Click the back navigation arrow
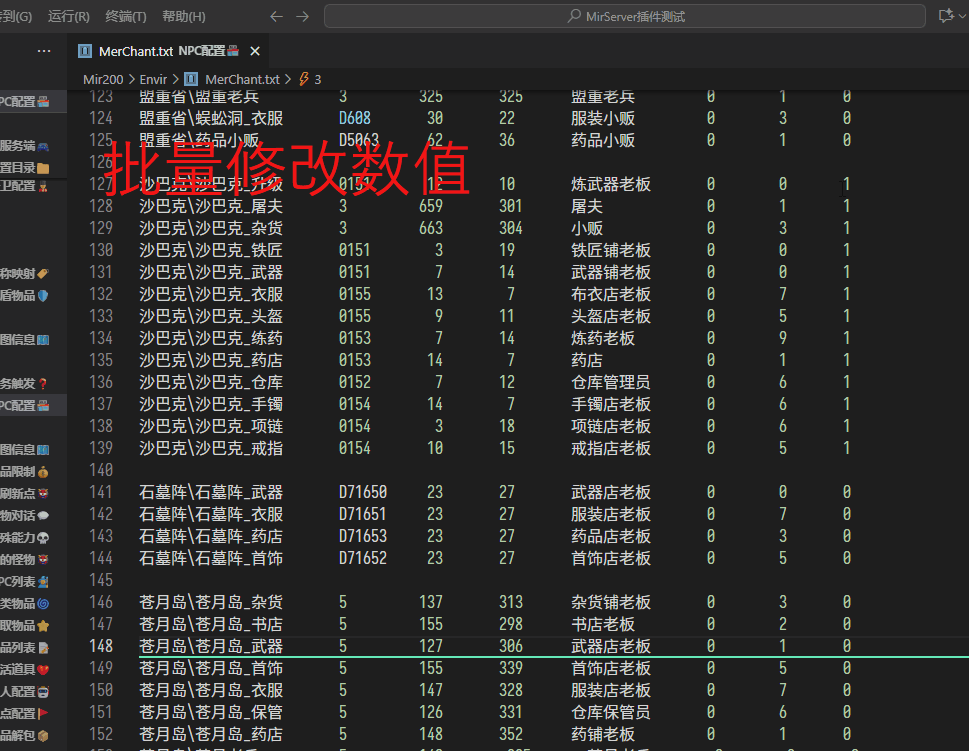This screenshot has height=751, width=969. (277, 16)
